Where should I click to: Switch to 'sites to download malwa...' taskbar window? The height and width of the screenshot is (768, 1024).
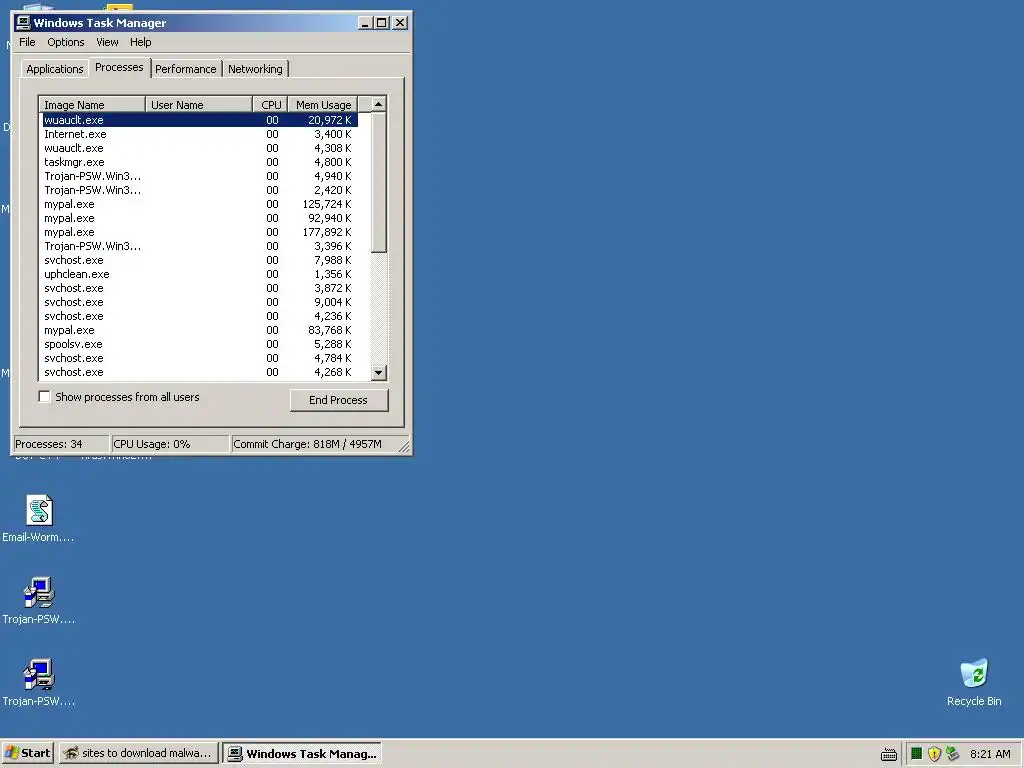138,753
